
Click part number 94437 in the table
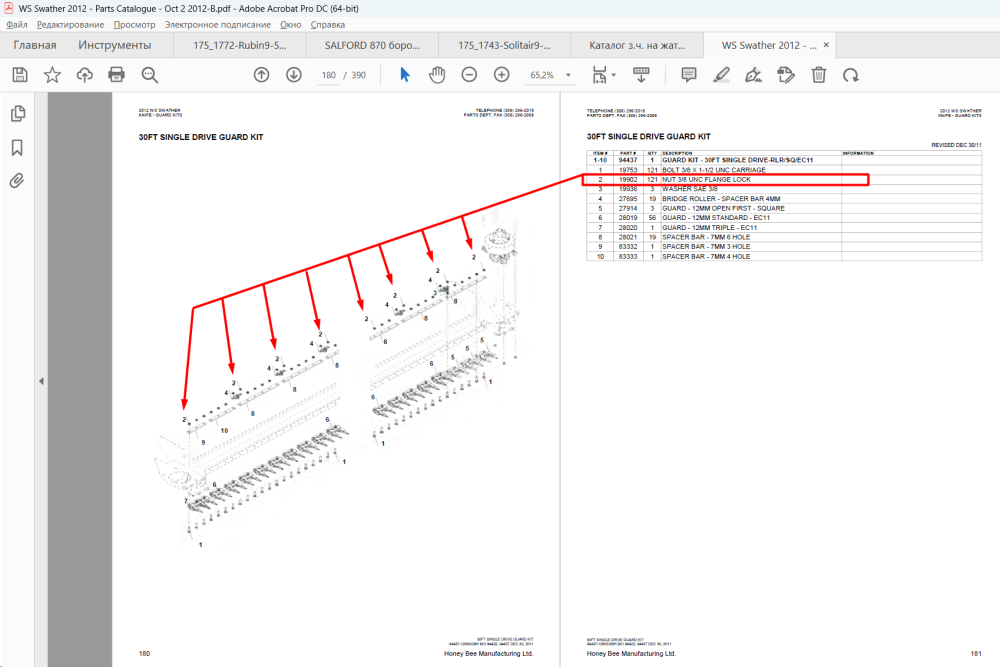point(628,160)
